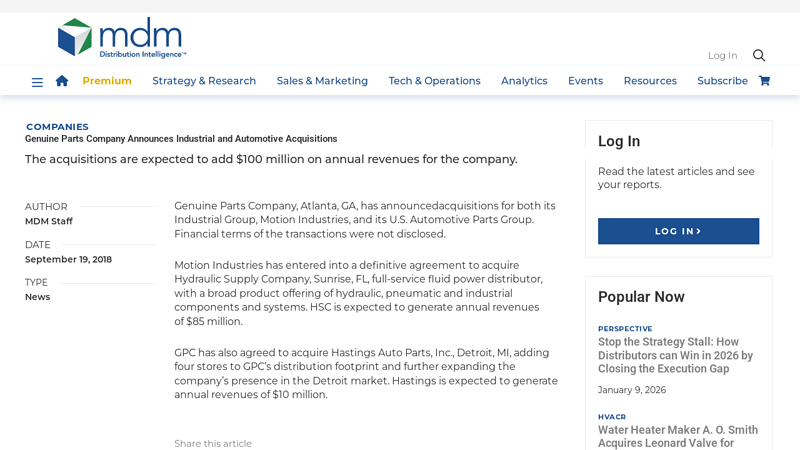Click the paragraph about Hydraulic Supply Company
The height and width of the screenshot is (450, 800).
358,293
